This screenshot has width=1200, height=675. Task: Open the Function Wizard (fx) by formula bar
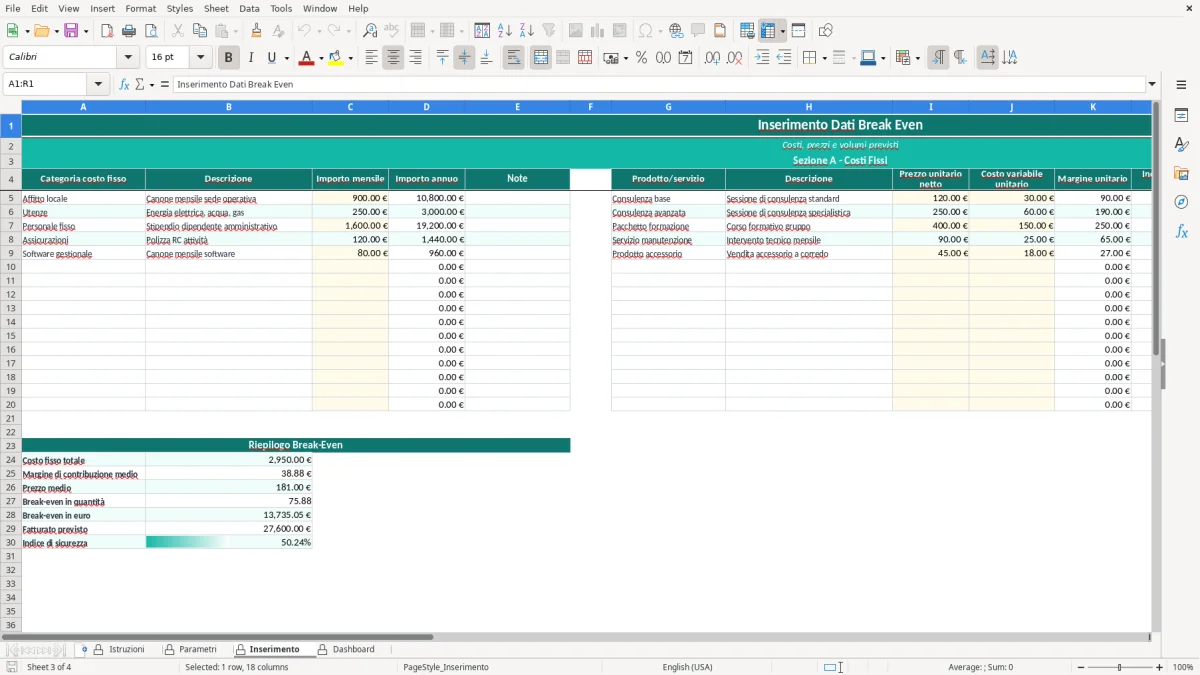tap(124, 85)
